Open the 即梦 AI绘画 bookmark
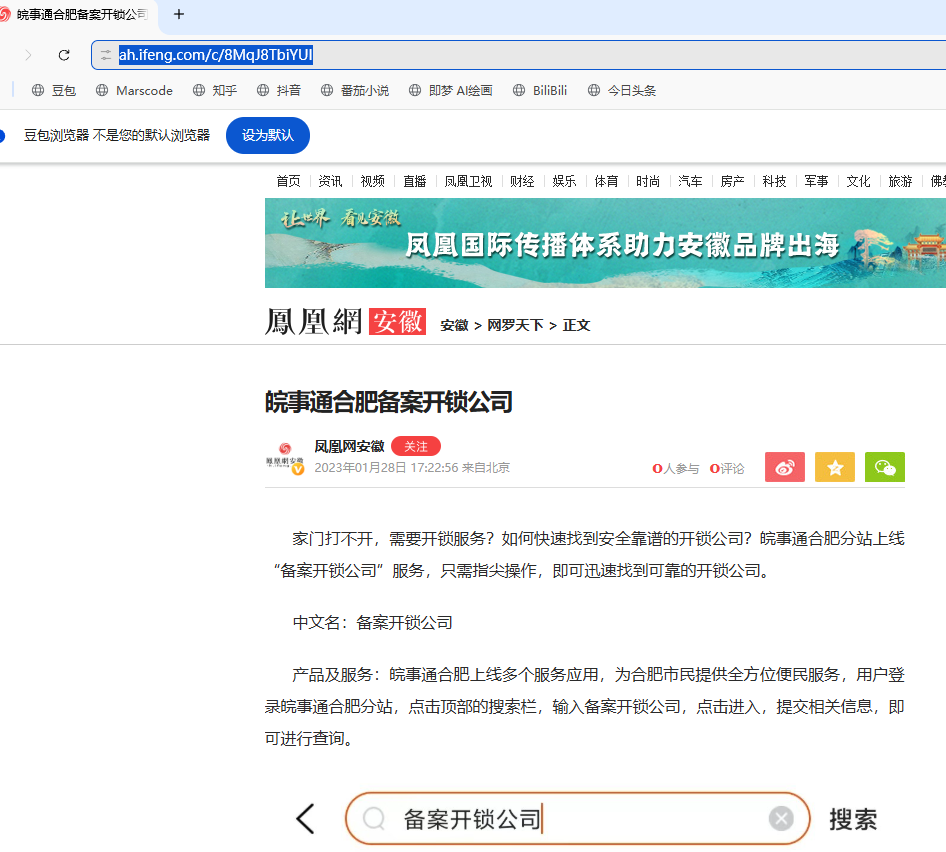This screenshot has height=852, width=946. click(x=450, y=91)
